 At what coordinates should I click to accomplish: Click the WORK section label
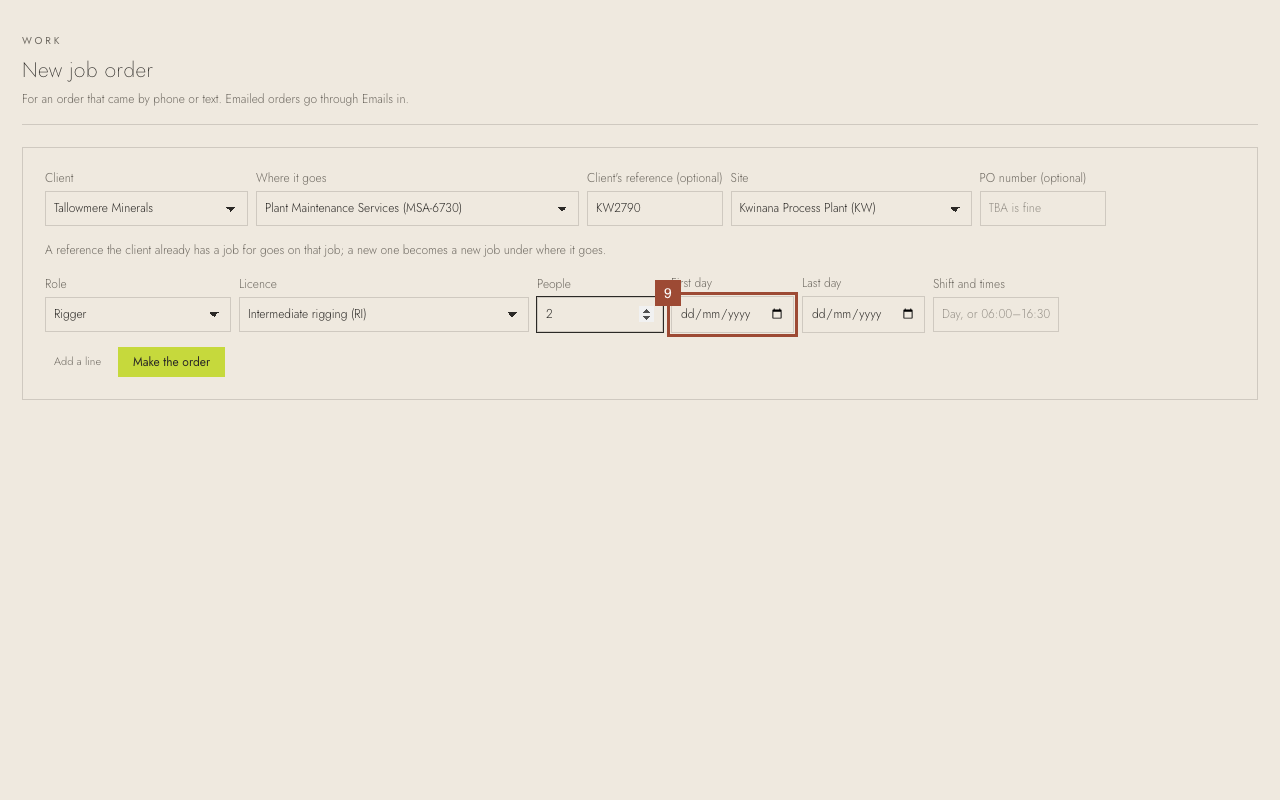(x=42, y=41)
